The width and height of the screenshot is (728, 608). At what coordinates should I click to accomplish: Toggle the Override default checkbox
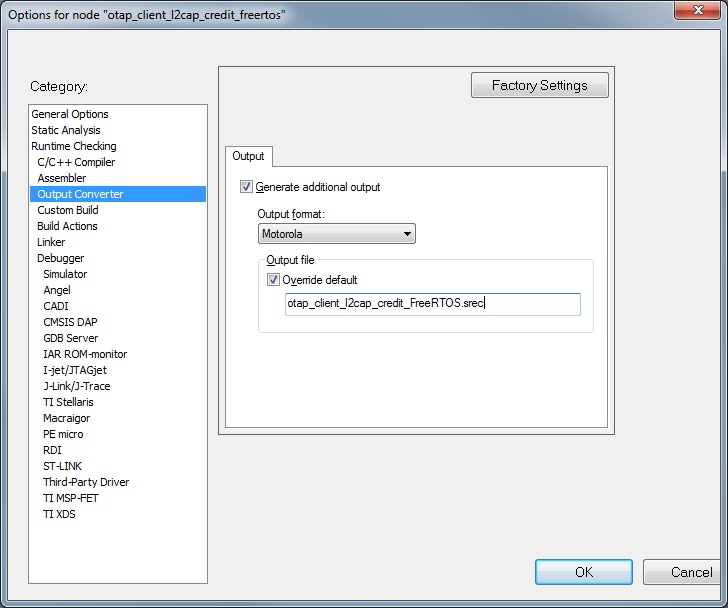tap(274, 280)
